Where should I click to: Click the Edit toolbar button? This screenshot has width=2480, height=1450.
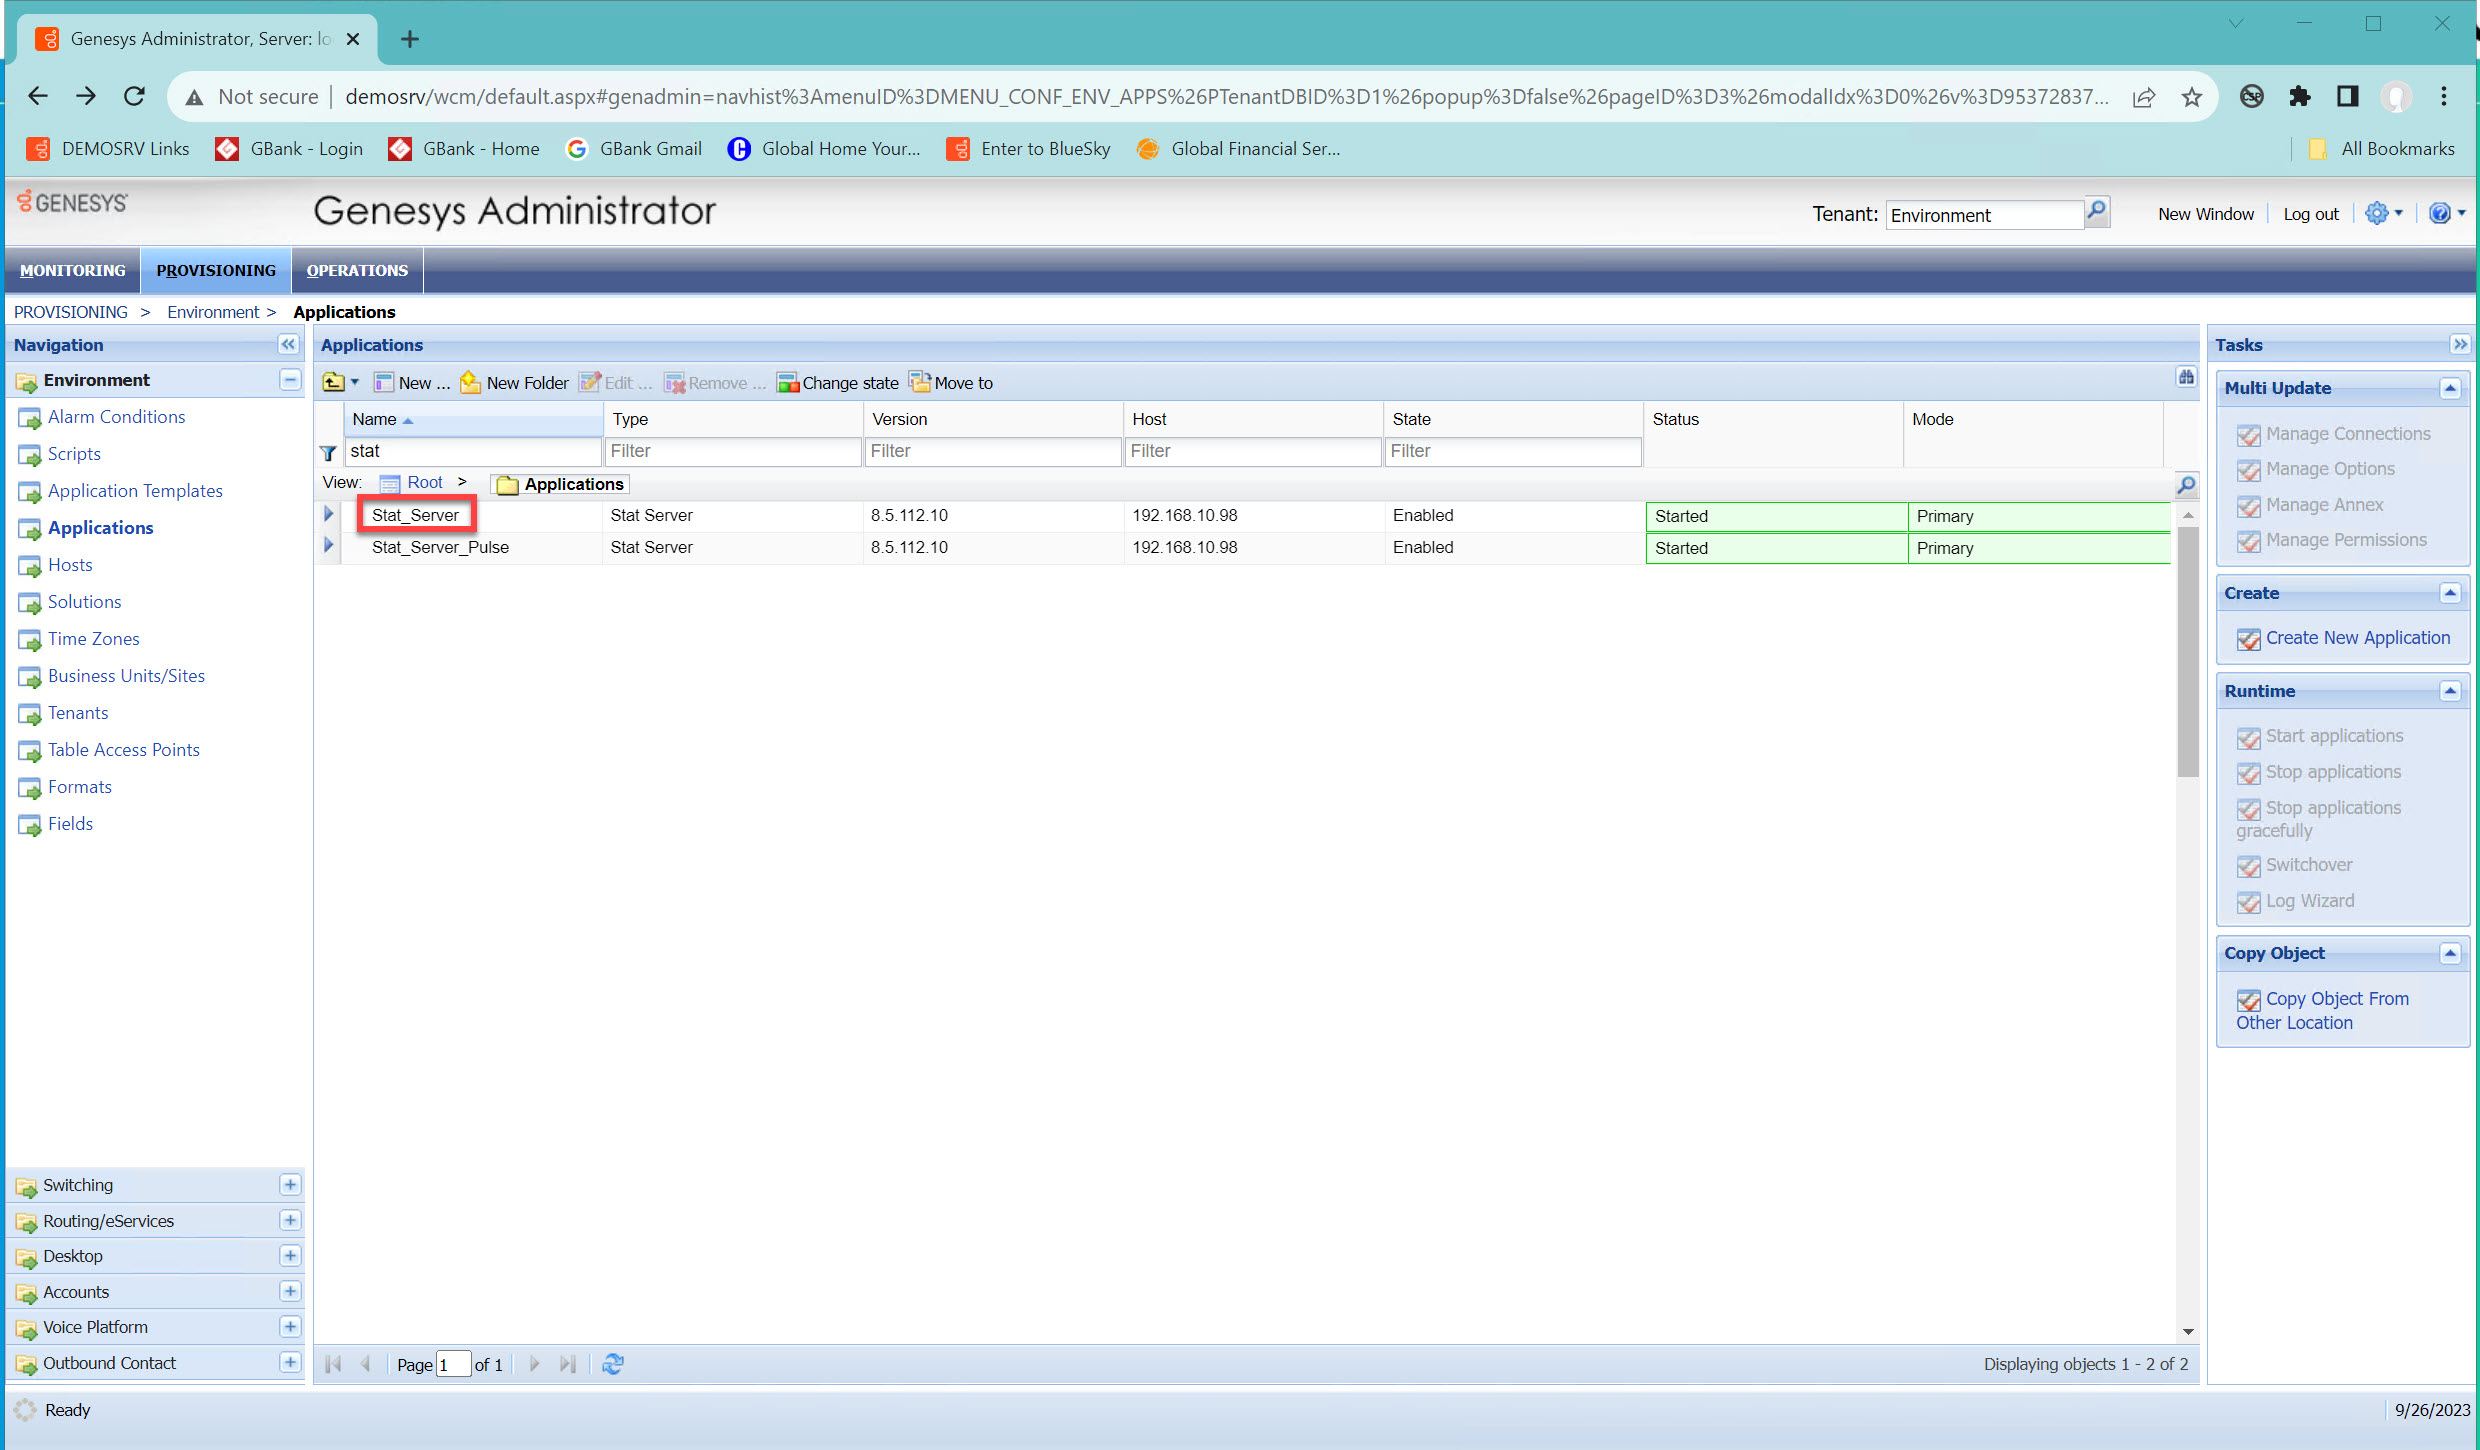[x=616, y=383]
